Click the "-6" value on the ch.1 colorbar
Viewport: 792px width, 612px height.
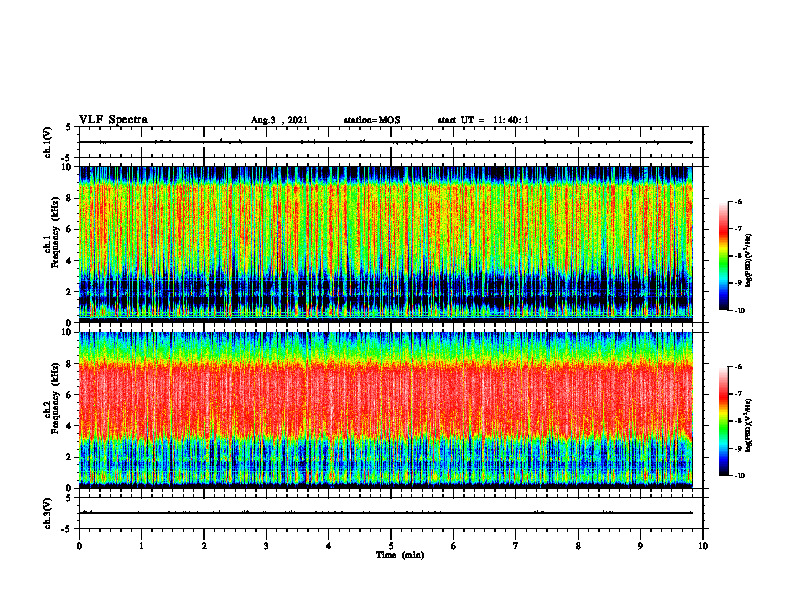point(738,201)
